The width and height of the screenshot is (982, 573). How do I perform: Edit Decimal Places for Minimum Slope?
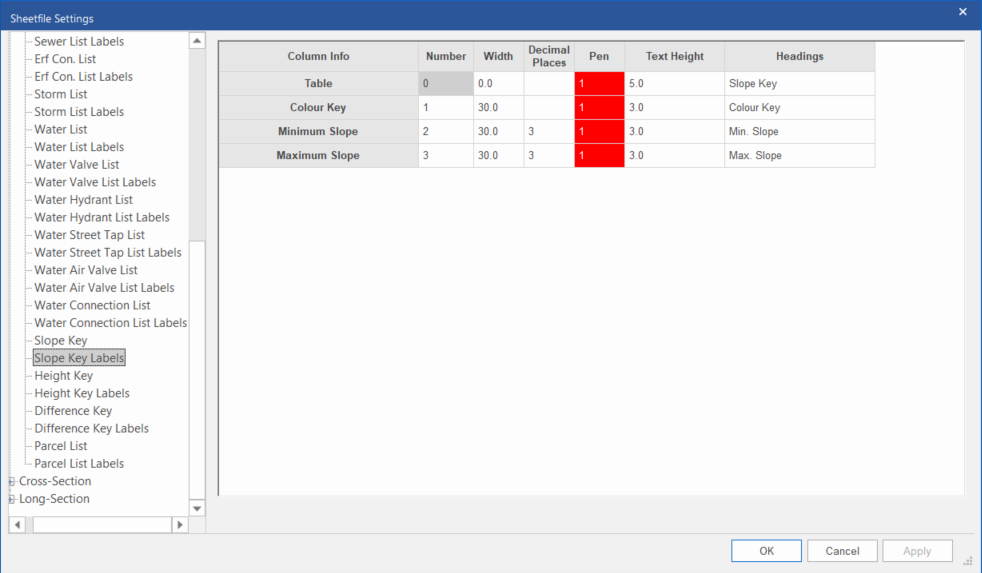[548, 132]
